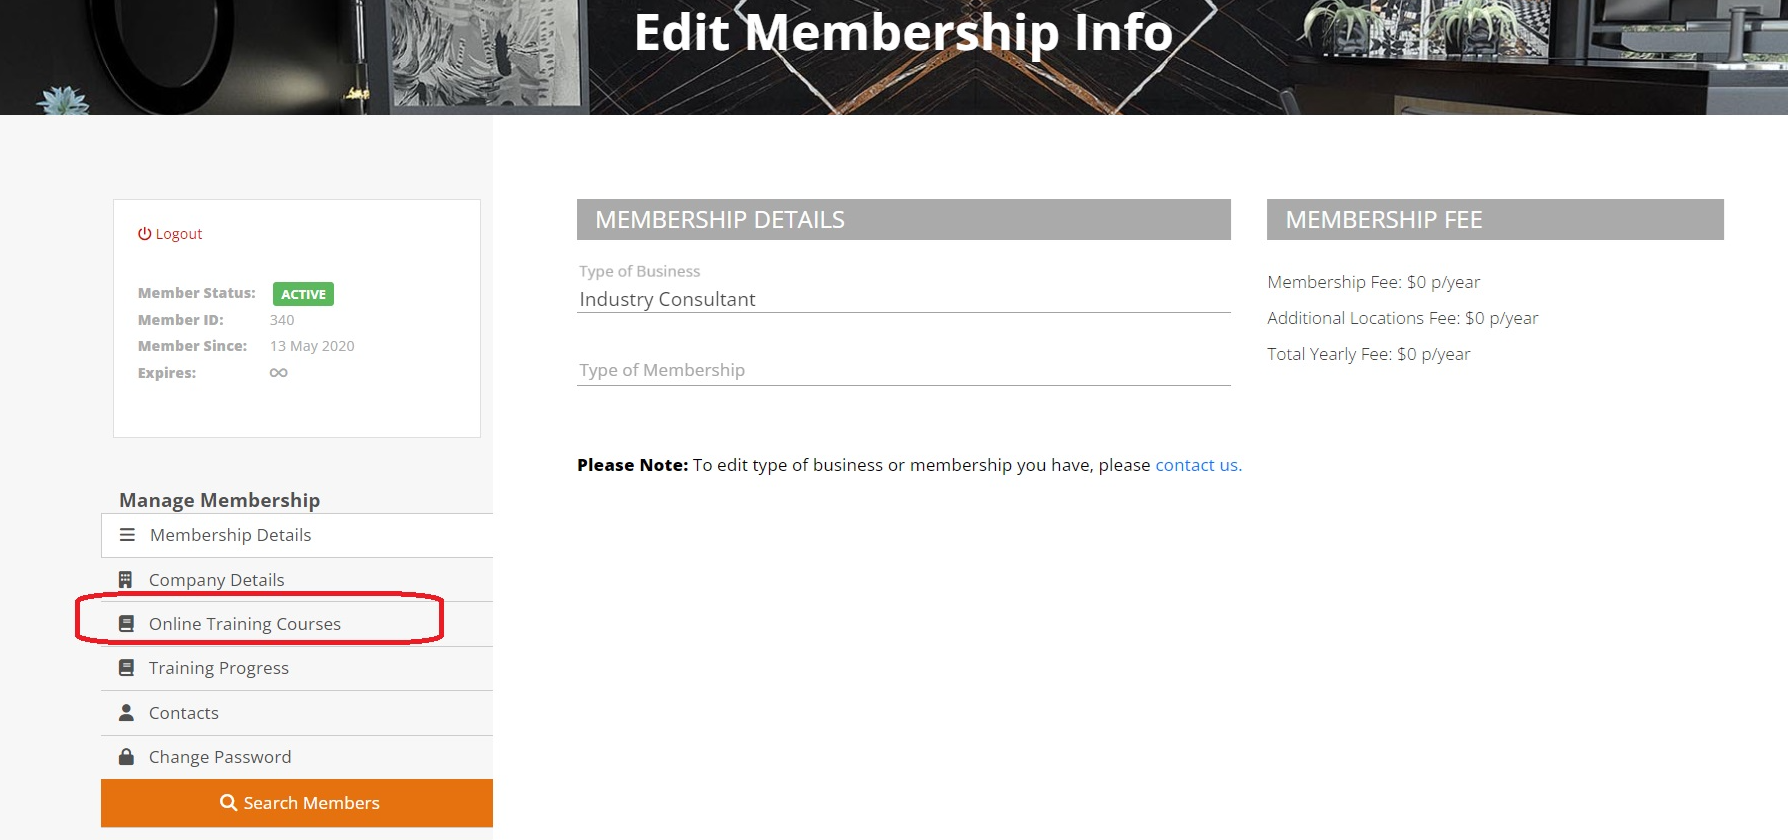Click the Online Training Courses book icon
This screenshot has width=1788, height=840.
126,624
